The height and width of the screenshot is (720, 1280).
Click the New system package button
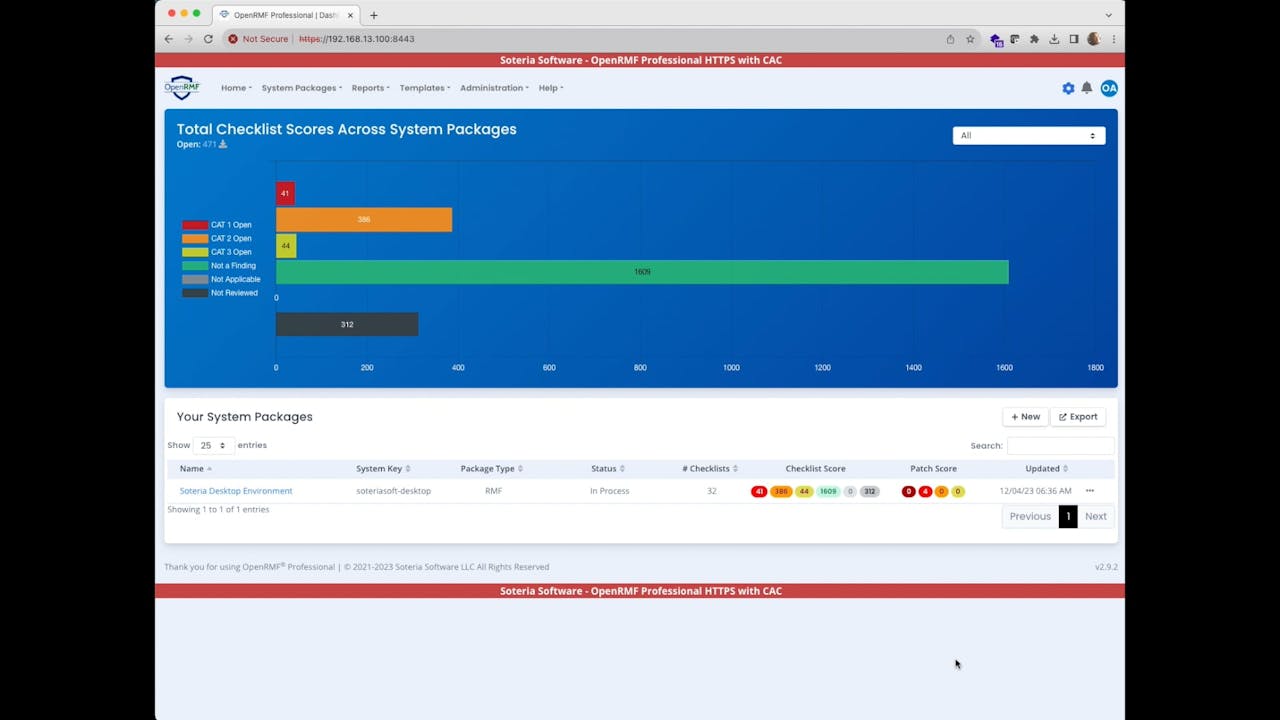coord(1025,417)
